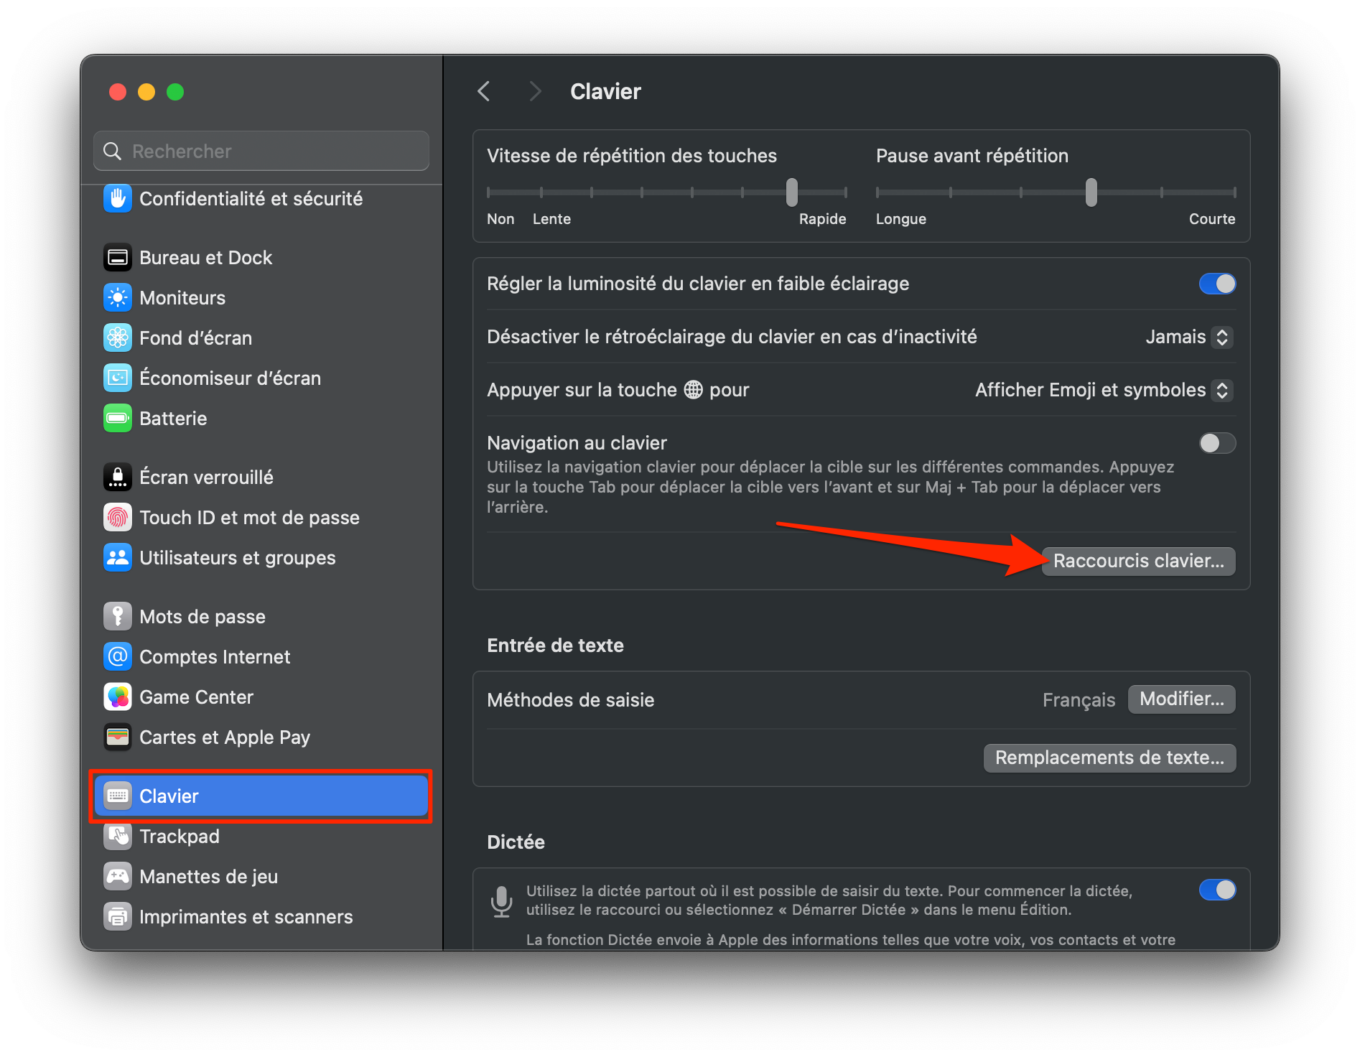Click the Moniteurs sun icon

pyautogui.click(x=118, y=298)
